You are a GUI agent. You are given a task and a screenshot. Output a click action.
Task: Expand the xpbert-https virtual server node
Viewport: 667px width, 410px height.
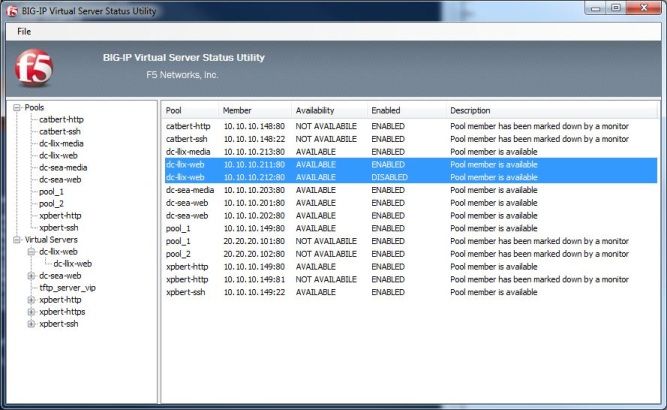[31, 312]
